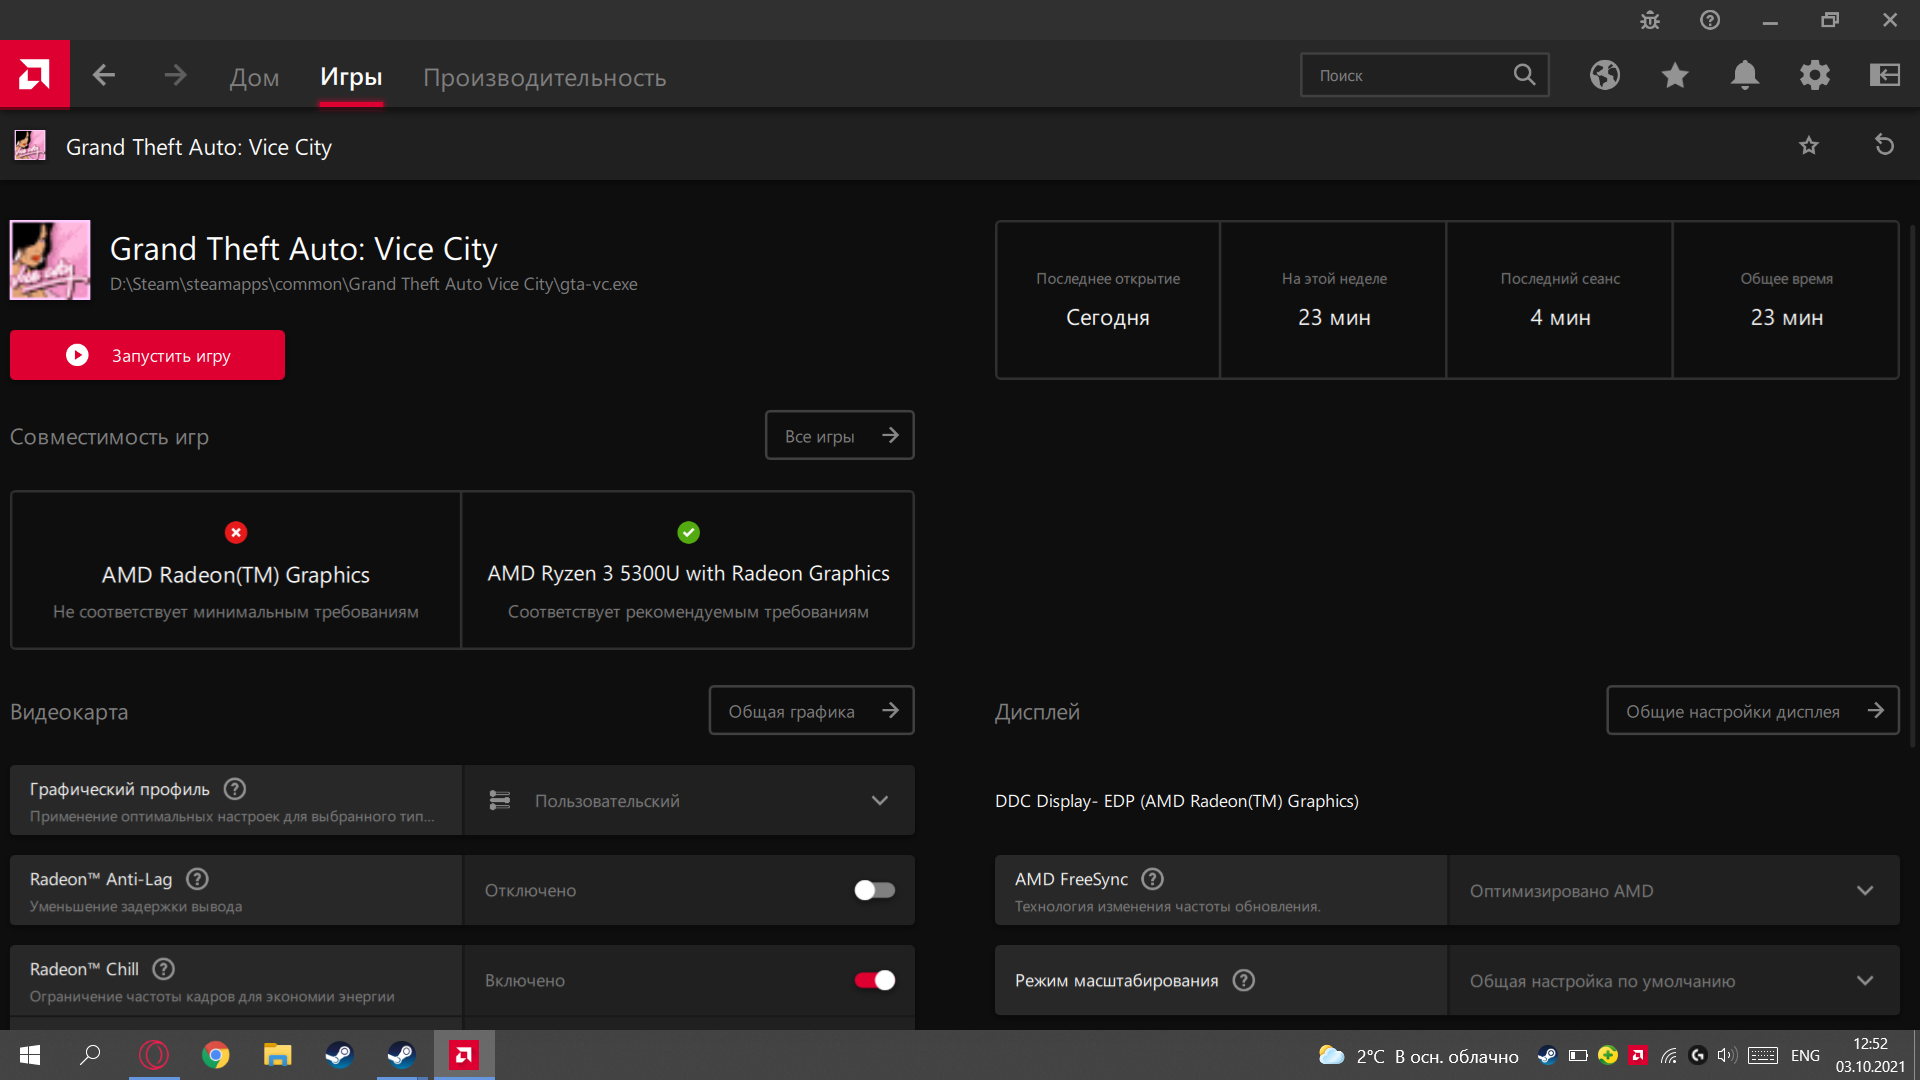The width and height of the screenshot is (1920, 1080).
Task: Open notifications bell
Action: pos(1745,75)
